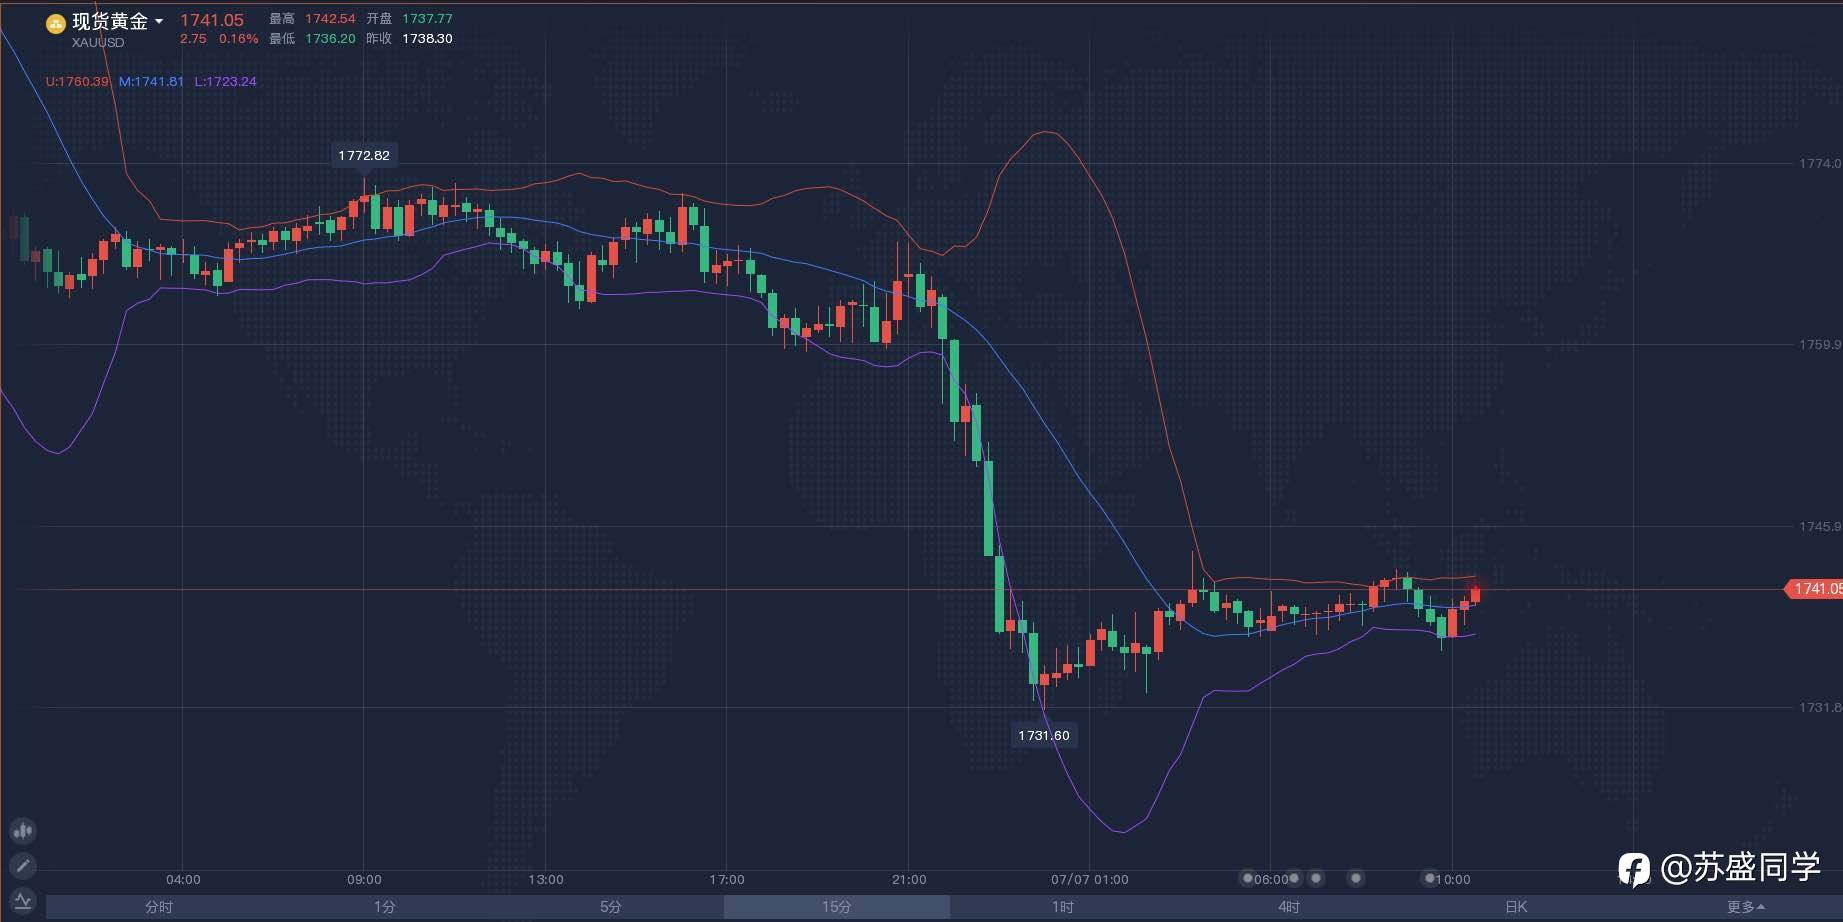Viewport: 1843px width, 922px height.
Task: Click the upper band value U:1760.39
Action: pyautogui.click(x=77, y=81)
